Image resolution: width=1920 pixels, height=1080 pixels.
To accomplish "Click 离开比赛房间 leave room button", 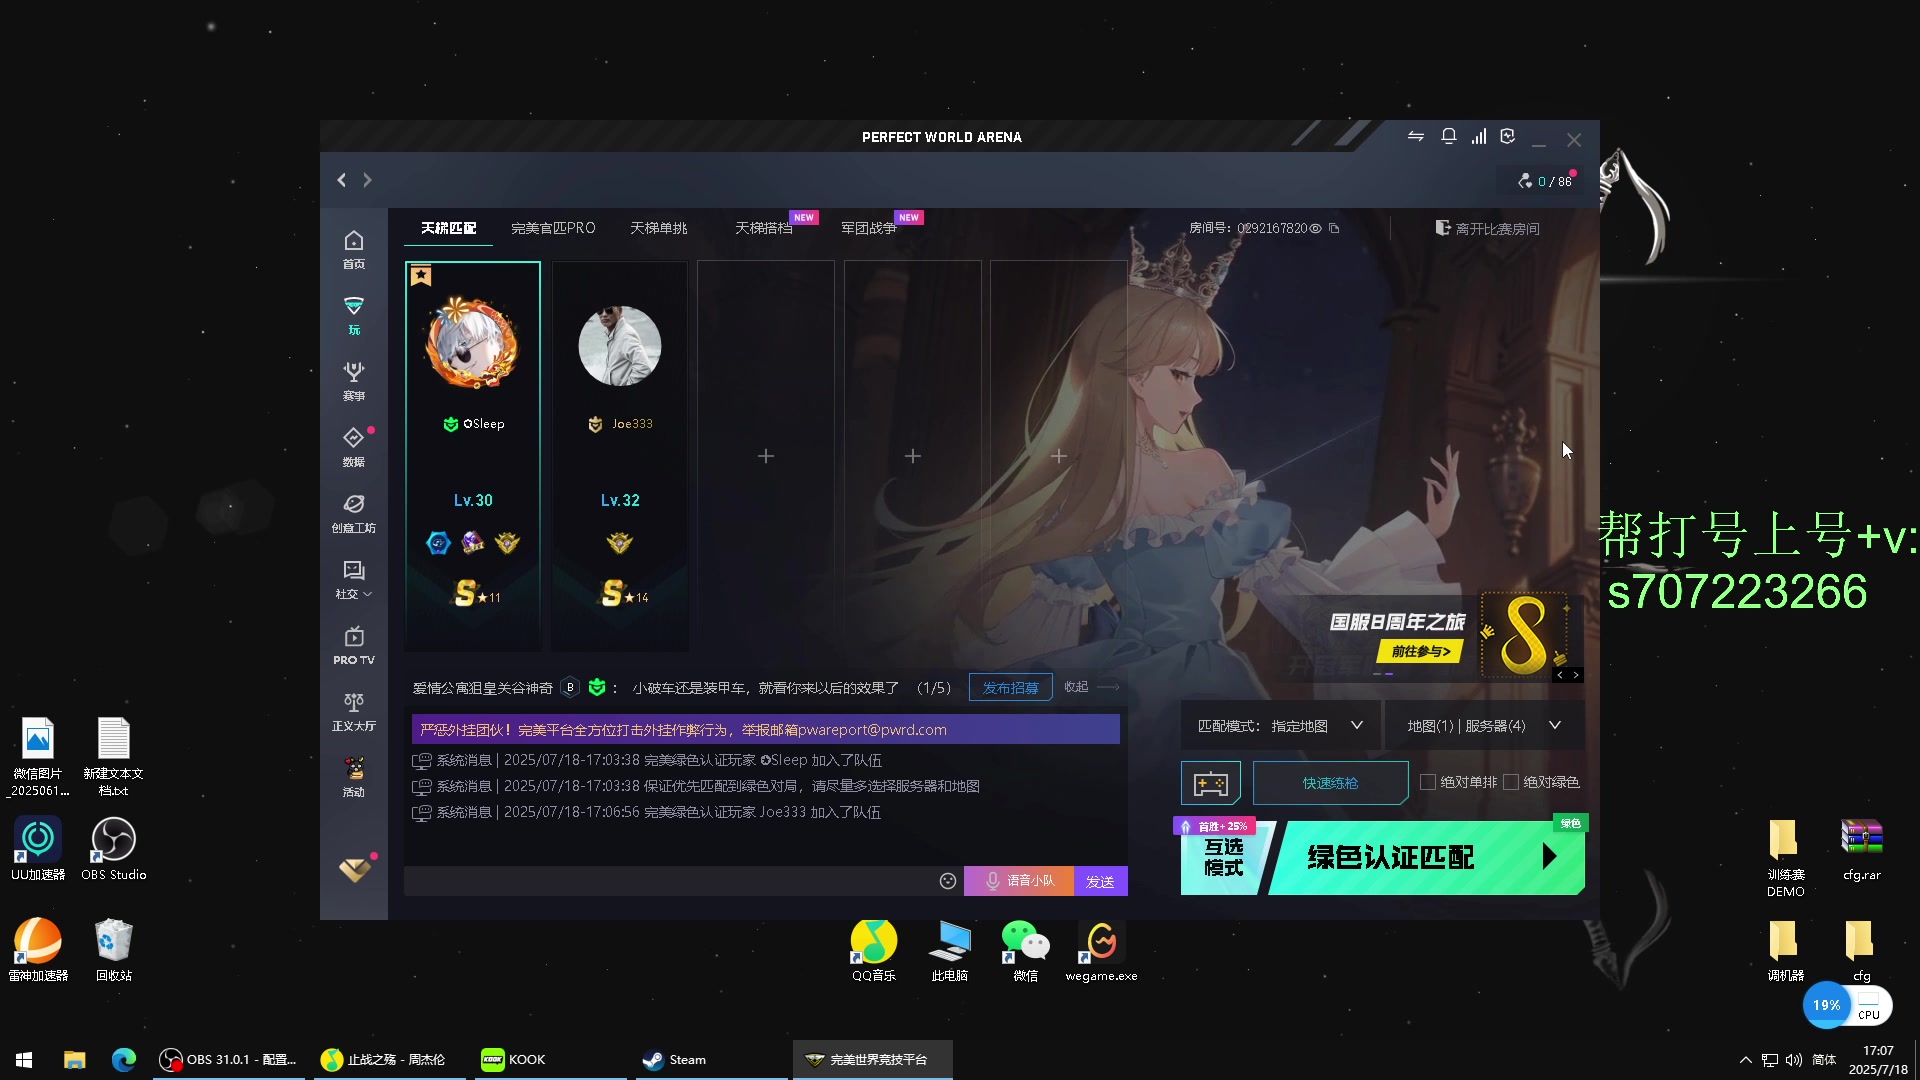I will pyautogui.click(x=1487, y=229).
